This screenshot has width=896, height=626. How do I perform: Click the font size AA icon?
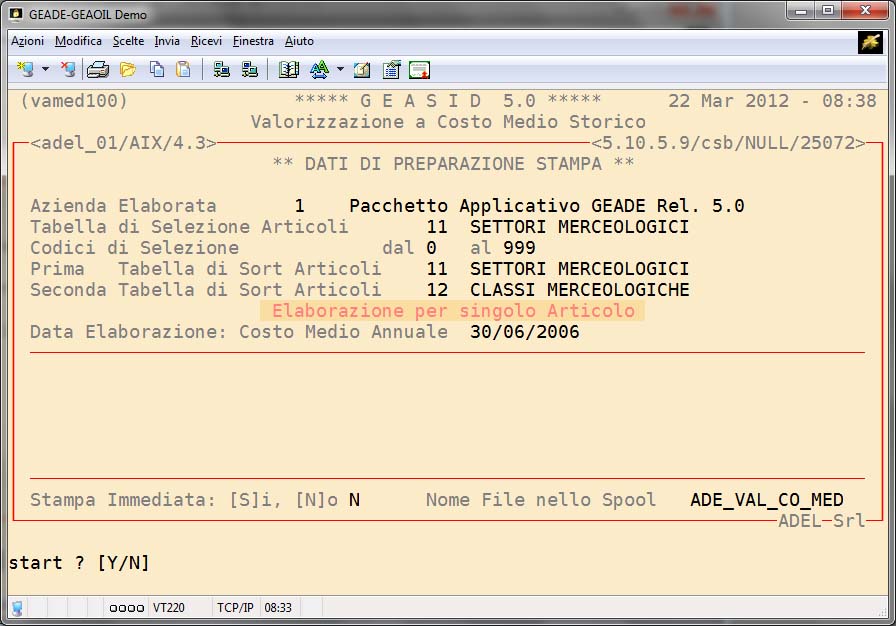(x=319, y=70)
